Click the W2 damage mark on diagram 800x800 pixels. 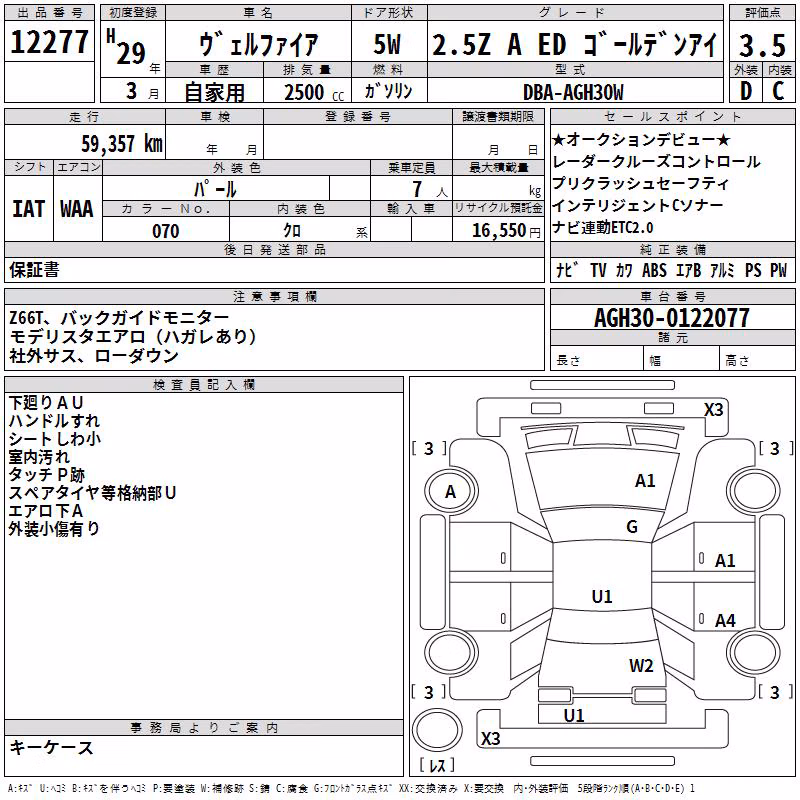click(x=641, y=666)
